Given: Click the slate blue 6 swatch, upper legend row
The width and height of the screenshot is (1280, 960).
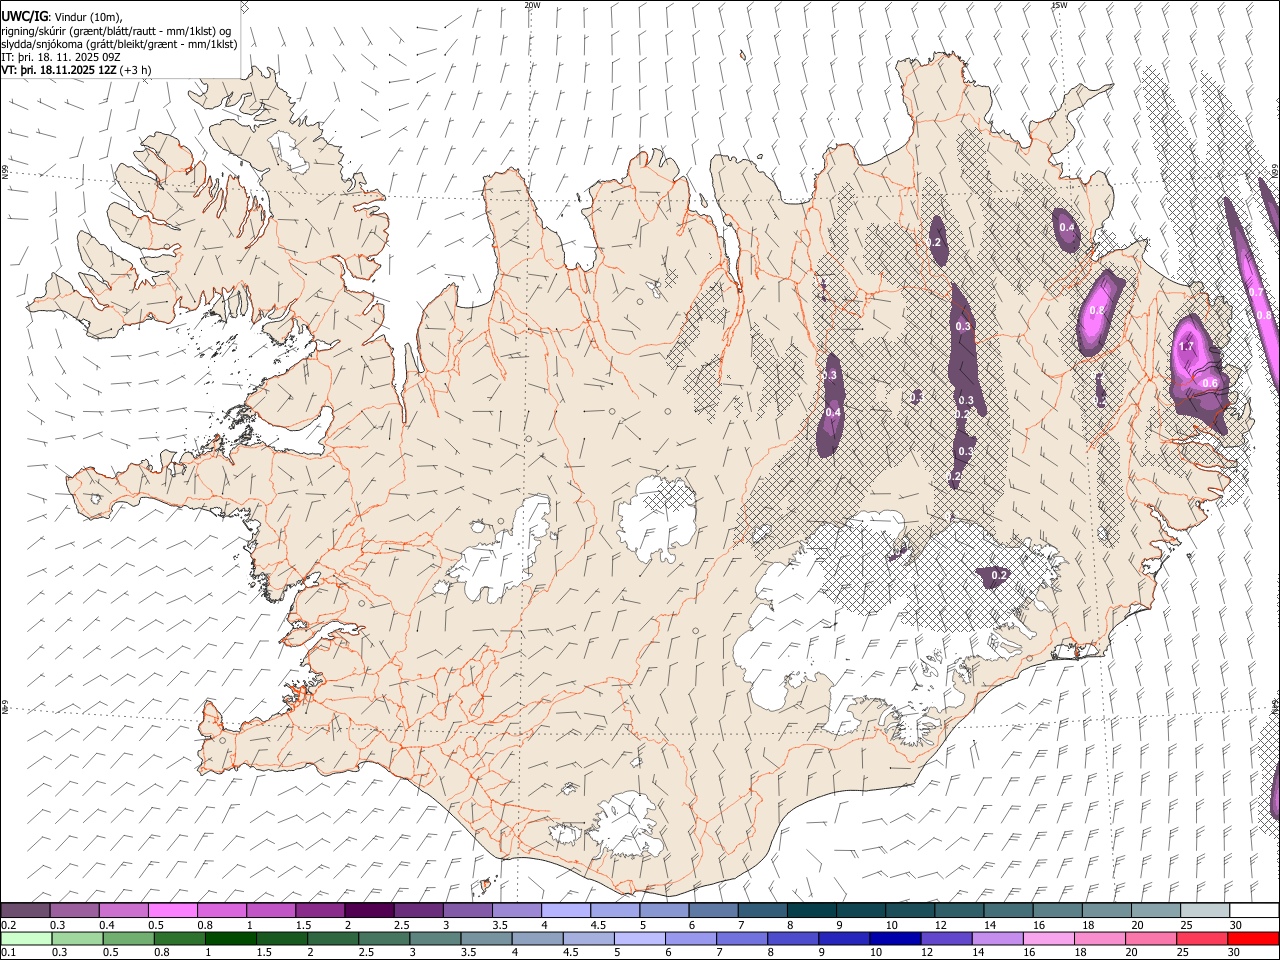Looking at the screenshot, I should [x=714, y=910].
